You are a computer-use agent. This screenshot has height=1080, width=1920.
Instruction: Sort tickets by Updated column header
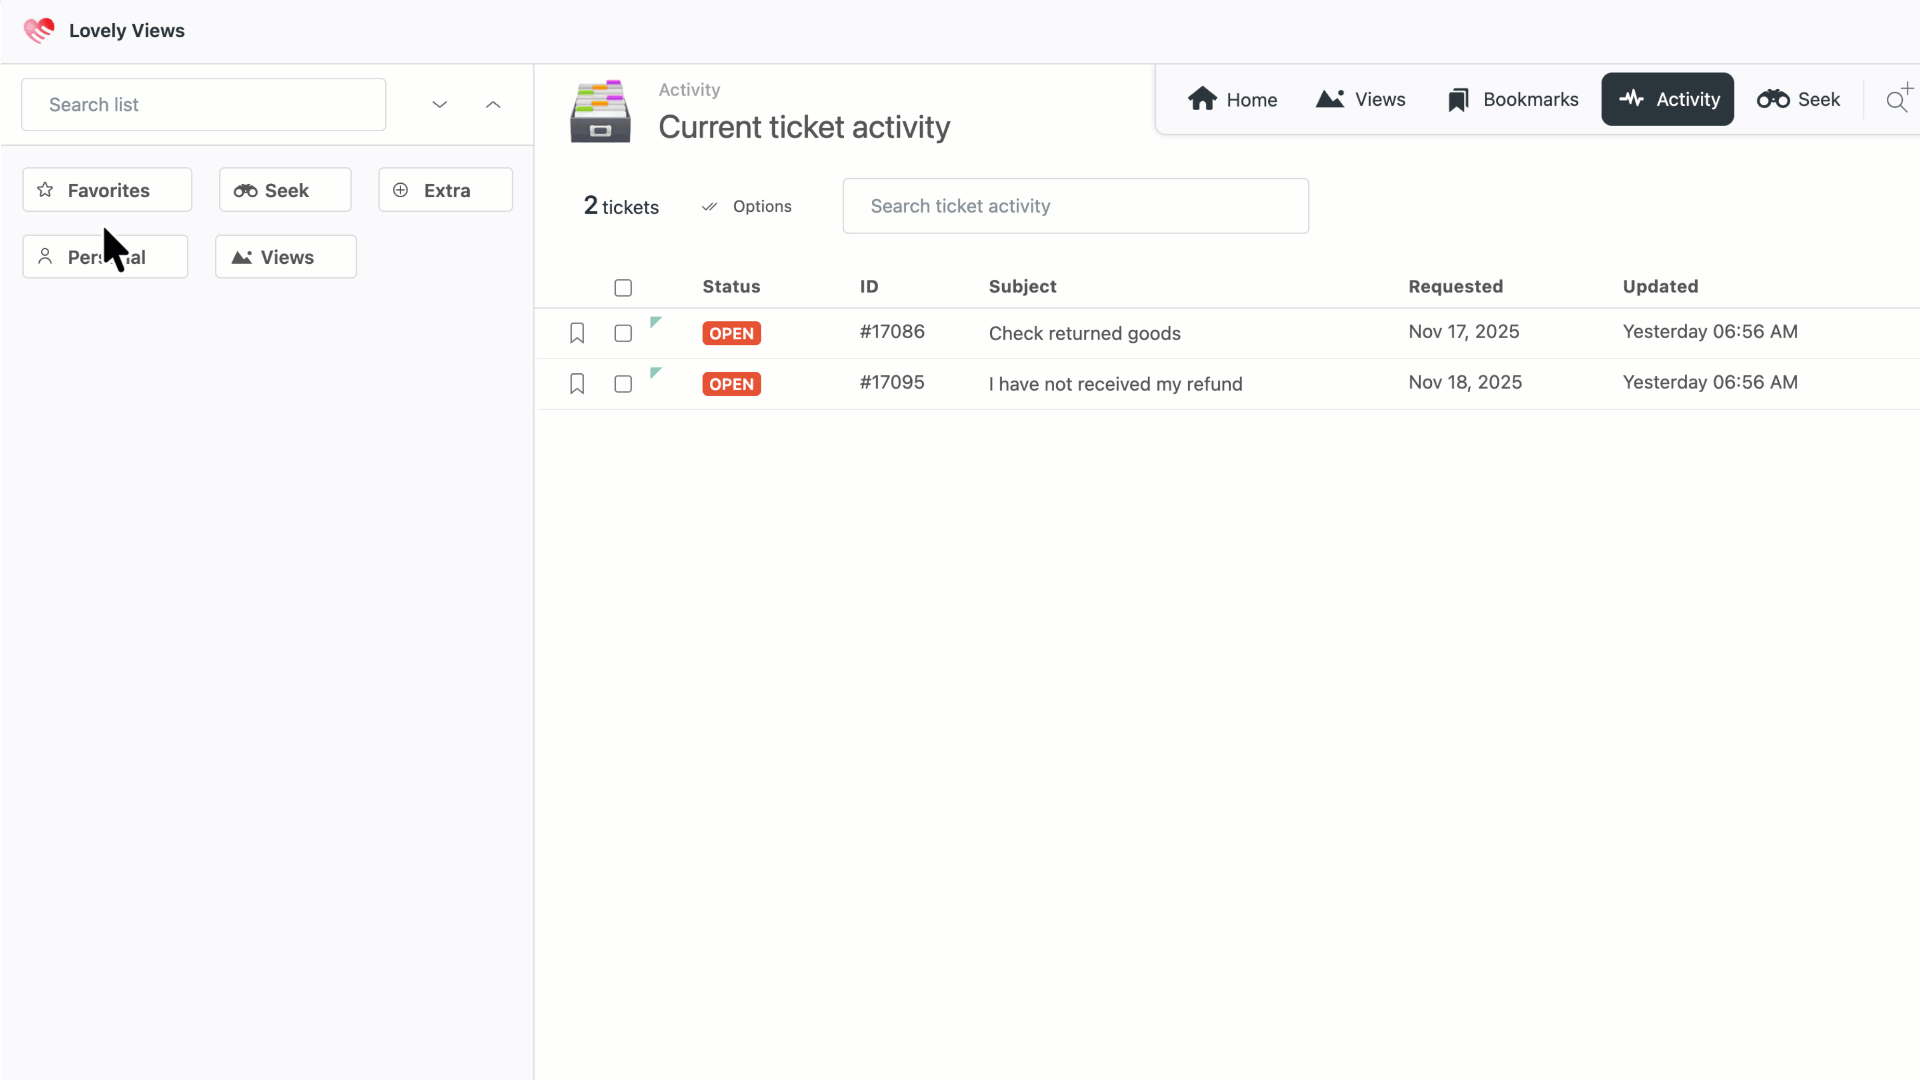[1660, 286]
